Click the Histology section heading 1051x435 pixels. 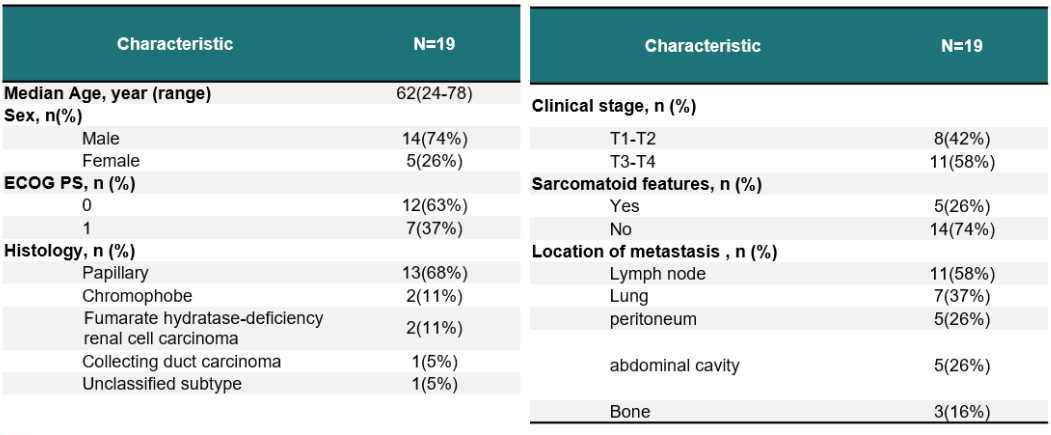(x=70, y=249)
